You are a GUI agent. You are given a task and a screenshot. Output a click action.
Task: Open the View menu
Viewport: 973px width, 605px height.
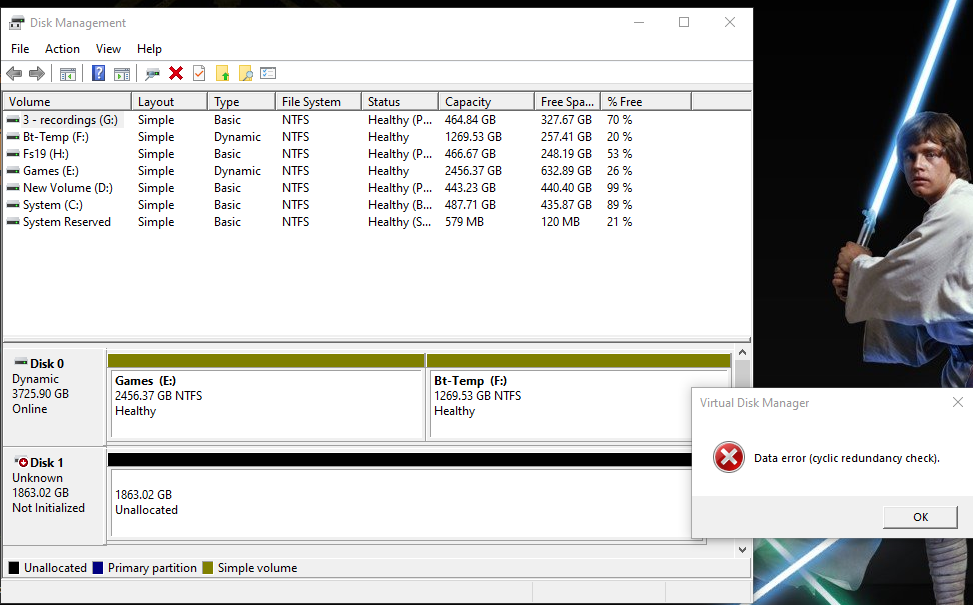[x=108, y=48]
